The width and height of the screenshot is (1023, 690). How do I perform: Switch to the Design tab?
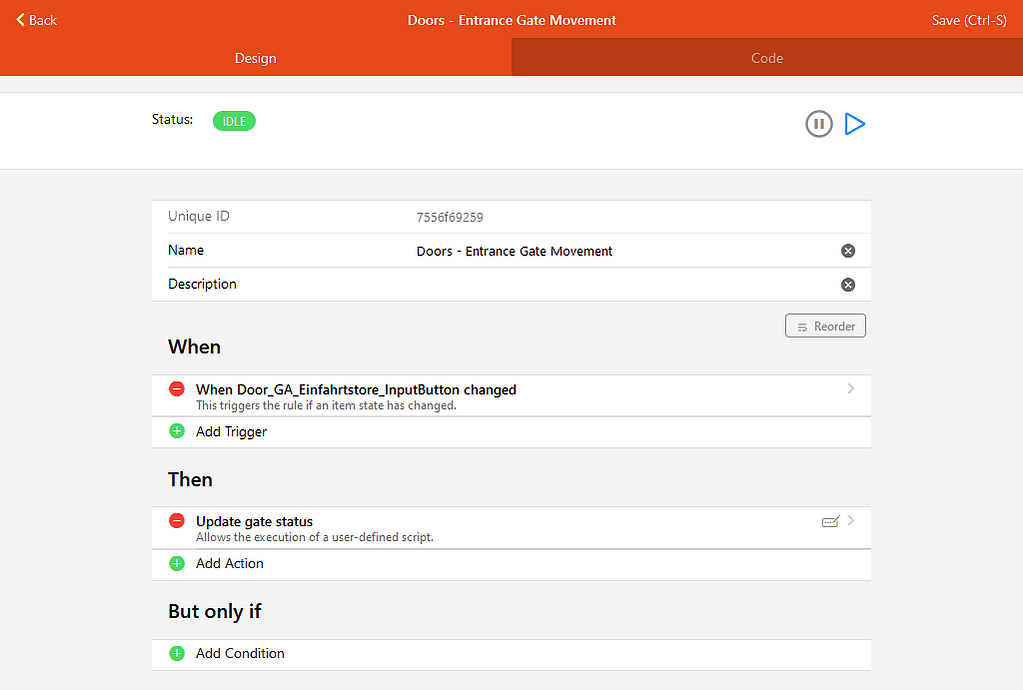(x=256, y=58)
